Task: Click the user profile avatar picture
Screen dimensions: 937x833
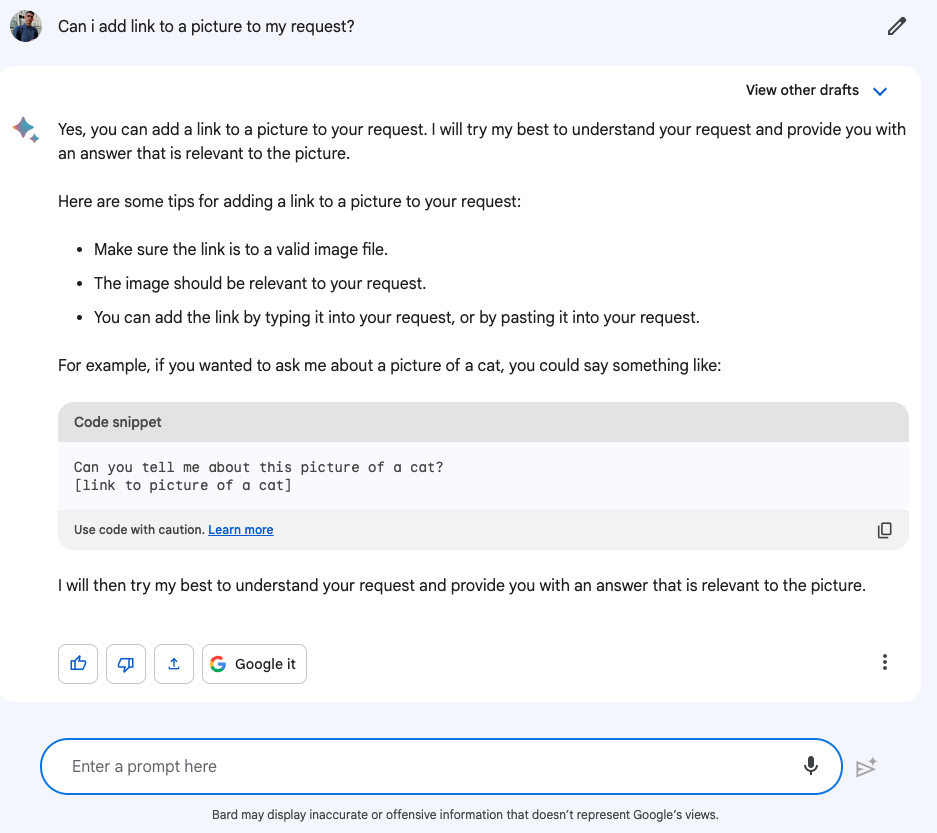Action: coord(26,26)
